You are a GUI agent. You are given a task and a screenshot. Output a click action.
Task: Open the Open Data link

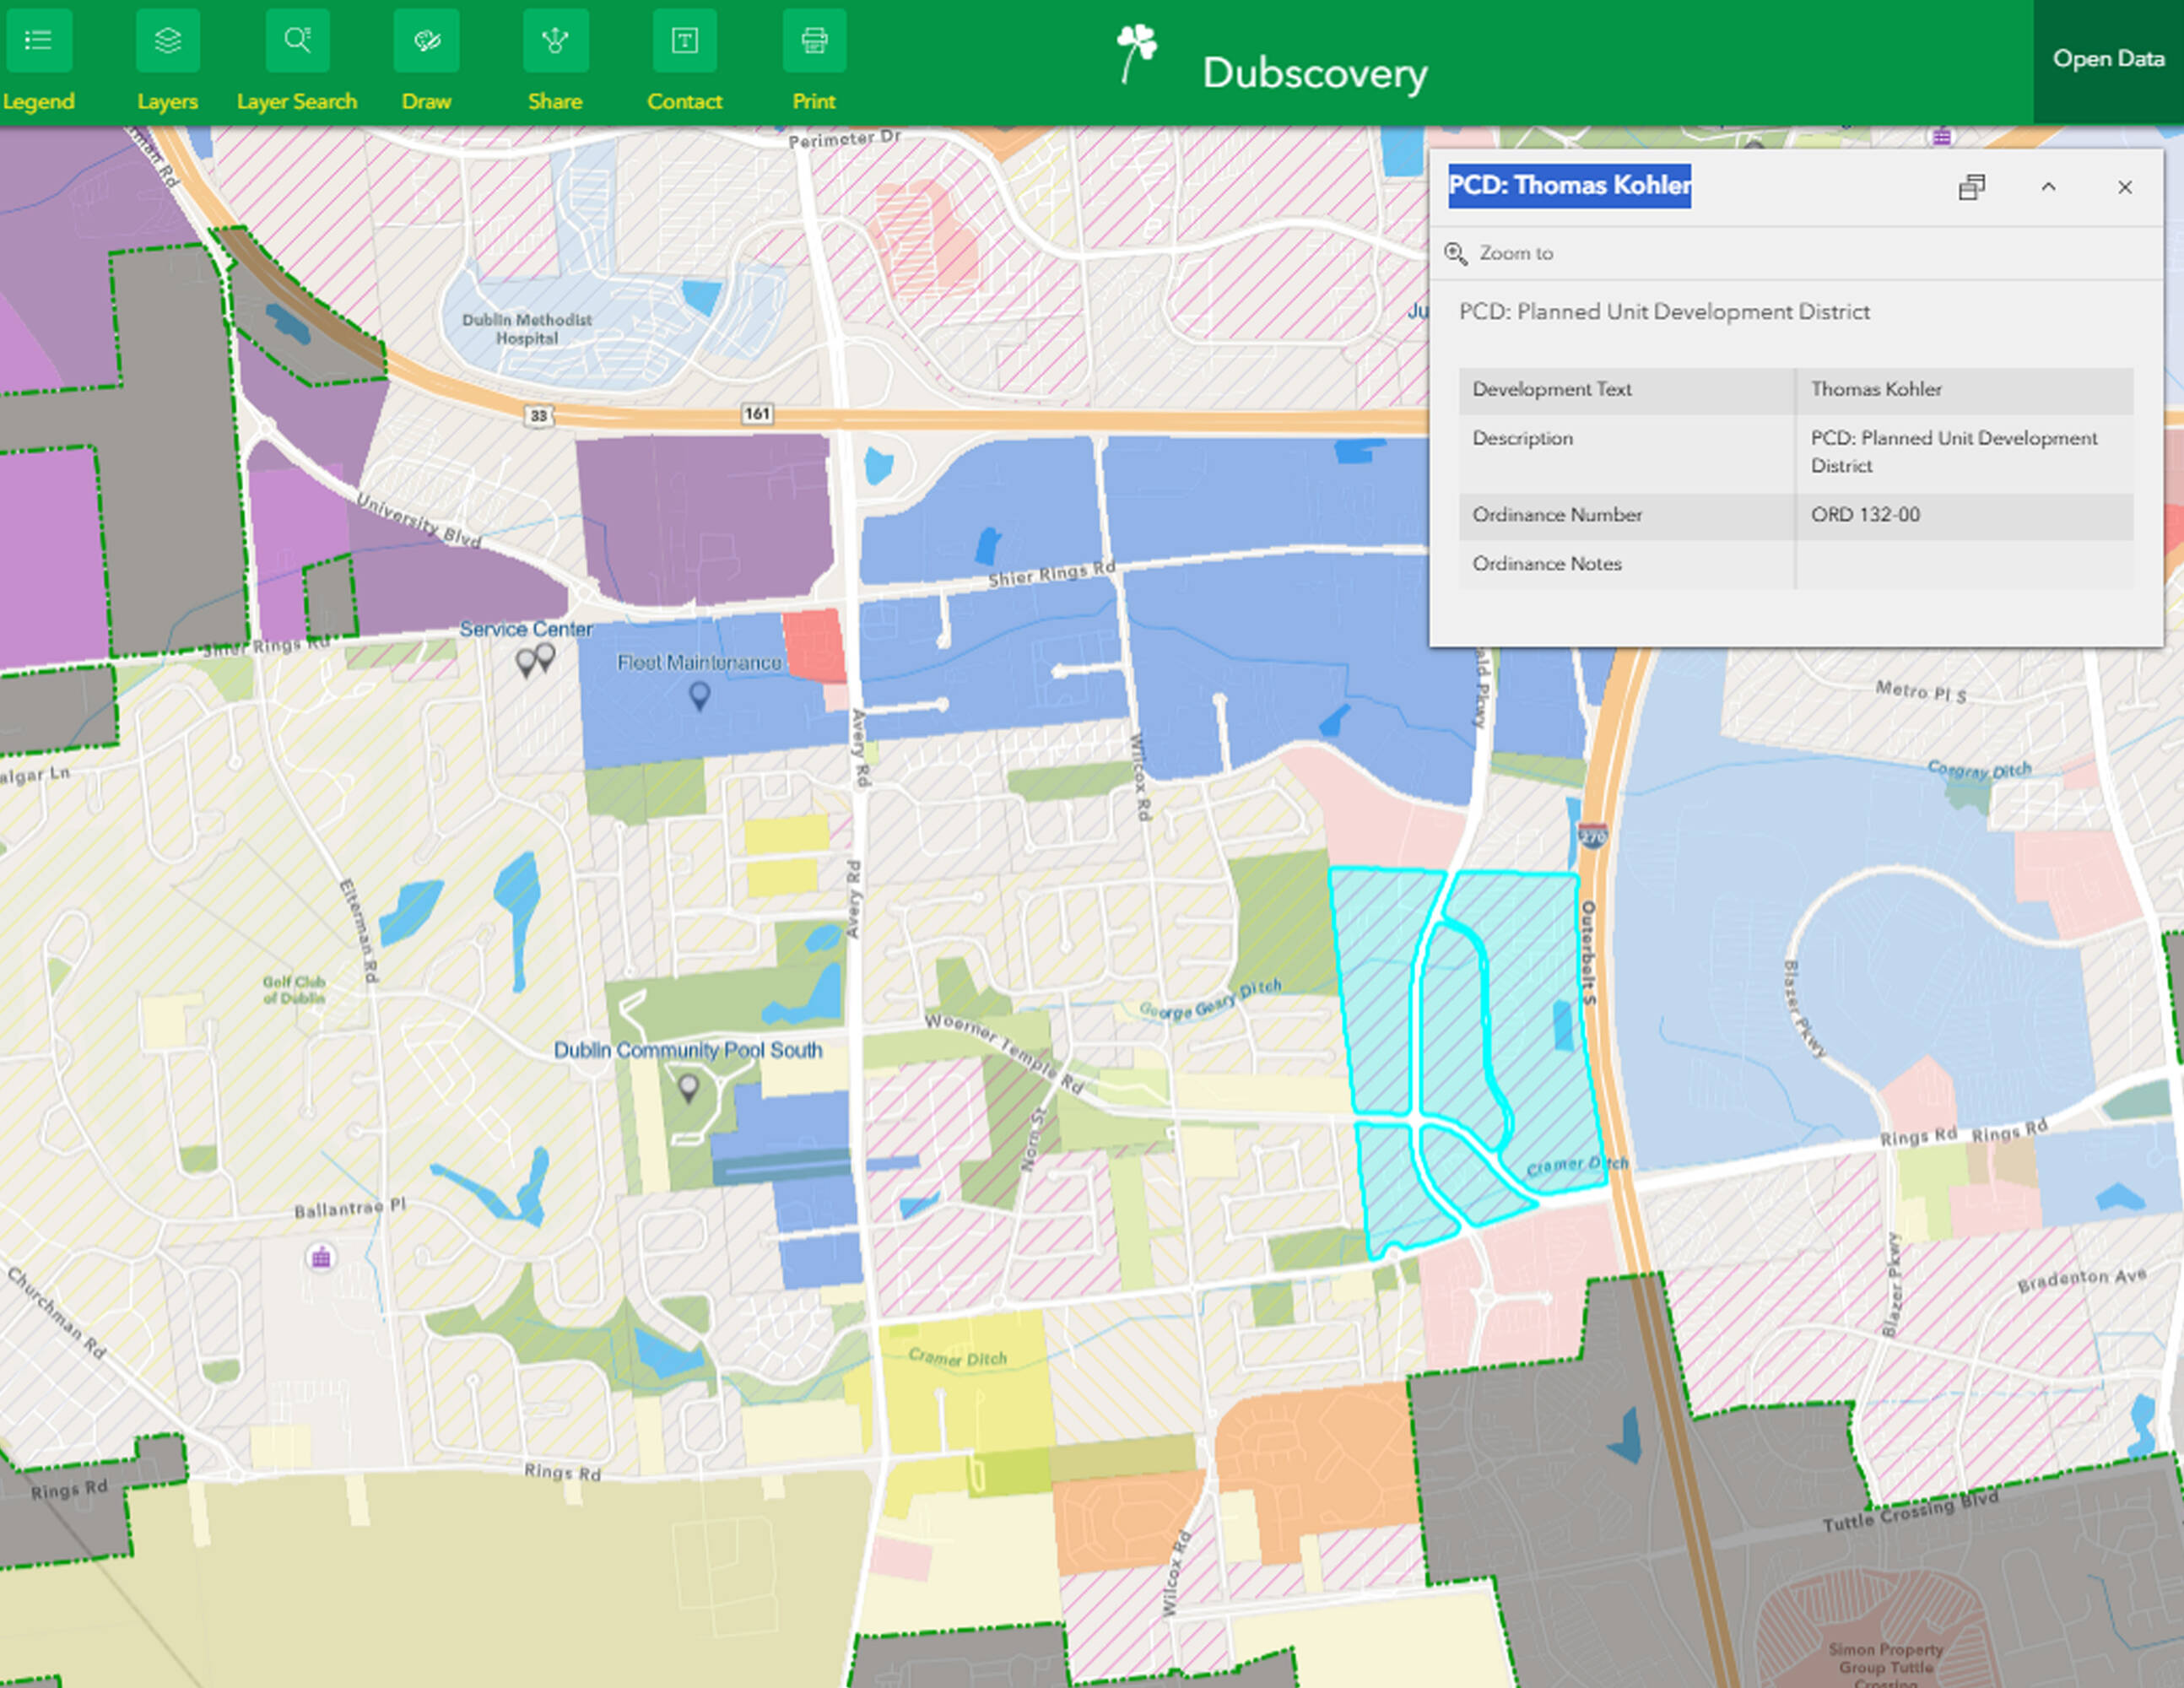tap(2108, 59)
